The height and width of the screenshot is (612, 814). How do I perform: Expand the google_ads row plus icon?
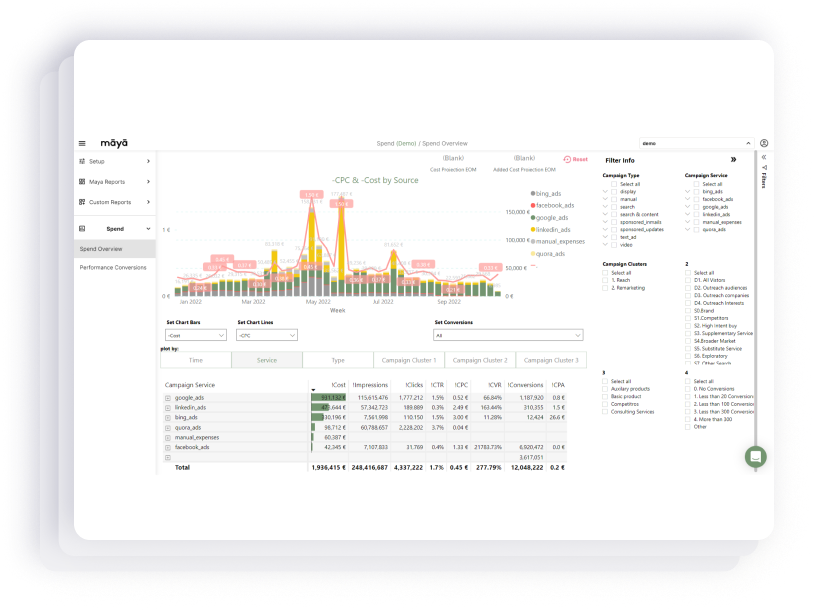(x=168, y=398)
